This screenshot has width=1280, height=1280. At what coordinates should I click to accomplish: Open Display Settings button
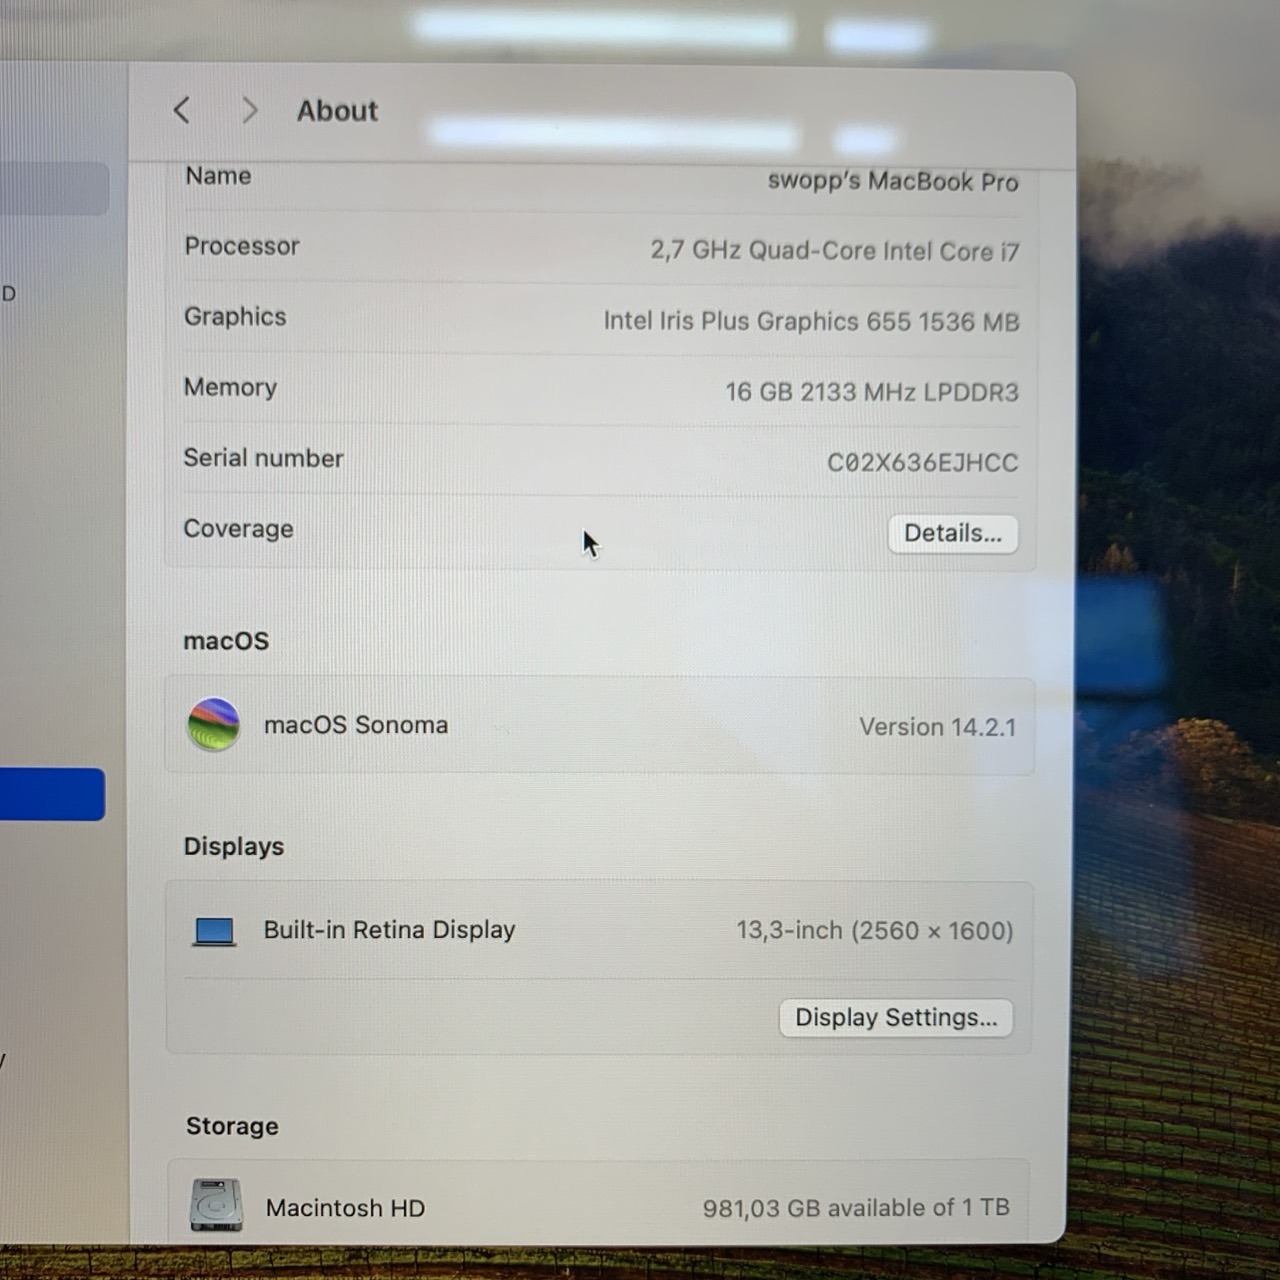tap(895, 1018)
